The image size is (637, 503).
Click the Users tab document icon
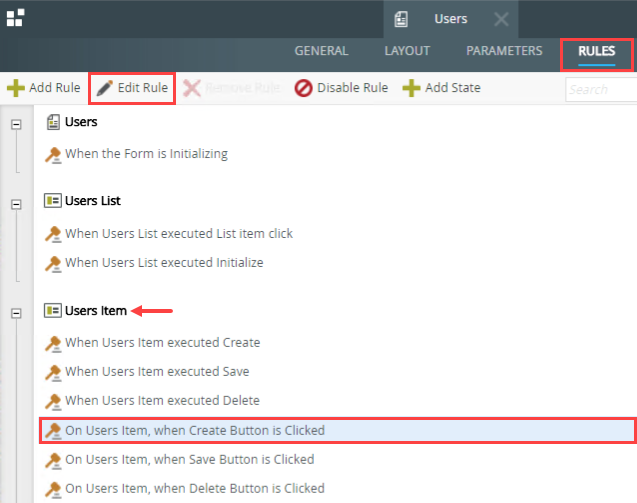pos(401,19)
